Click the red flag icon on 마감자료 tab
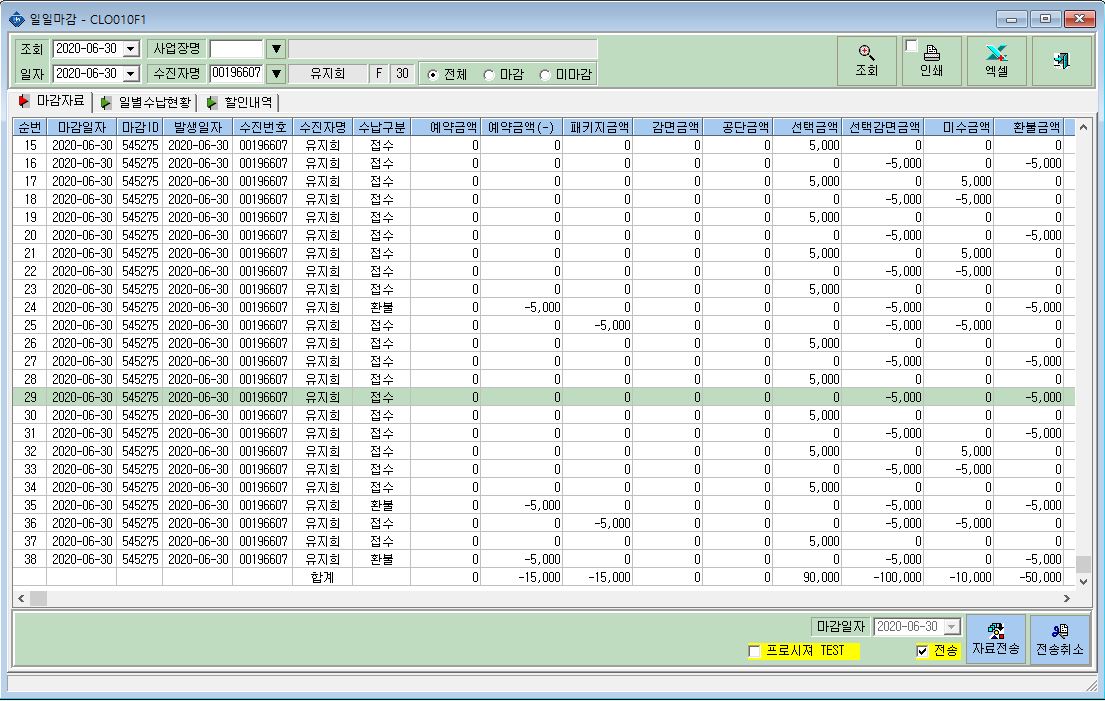This screenshot has height=701, width=1105. tap(24, 101)
